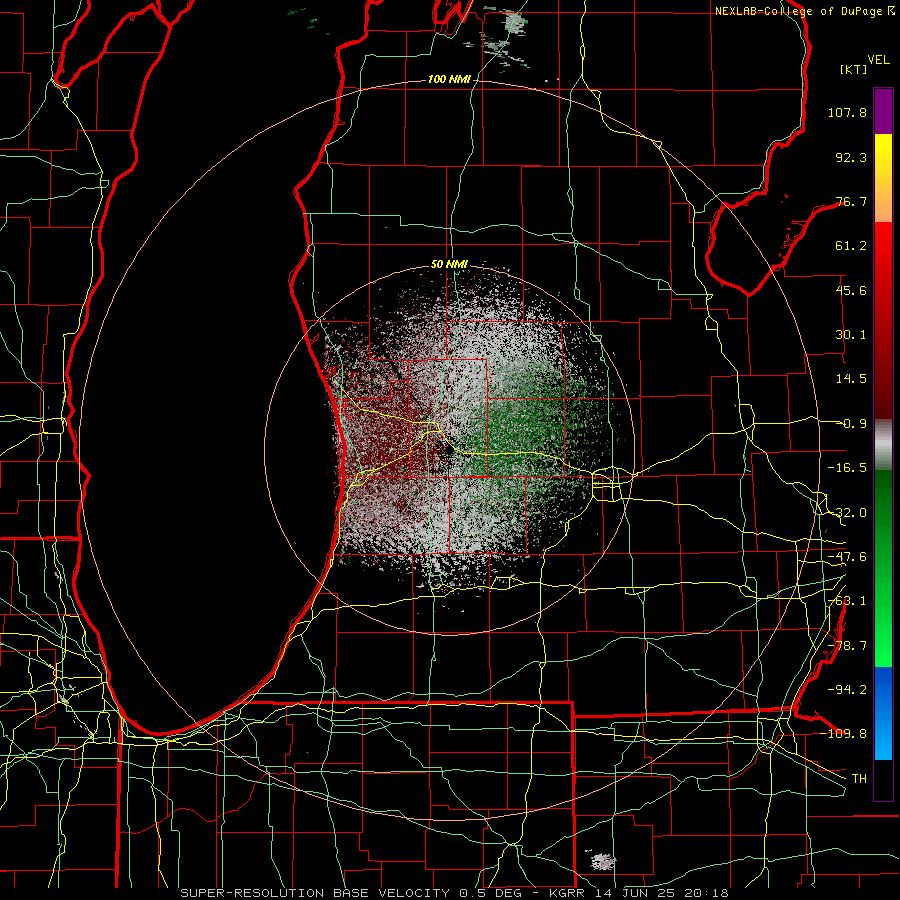Click the TH threshold label

859,779
